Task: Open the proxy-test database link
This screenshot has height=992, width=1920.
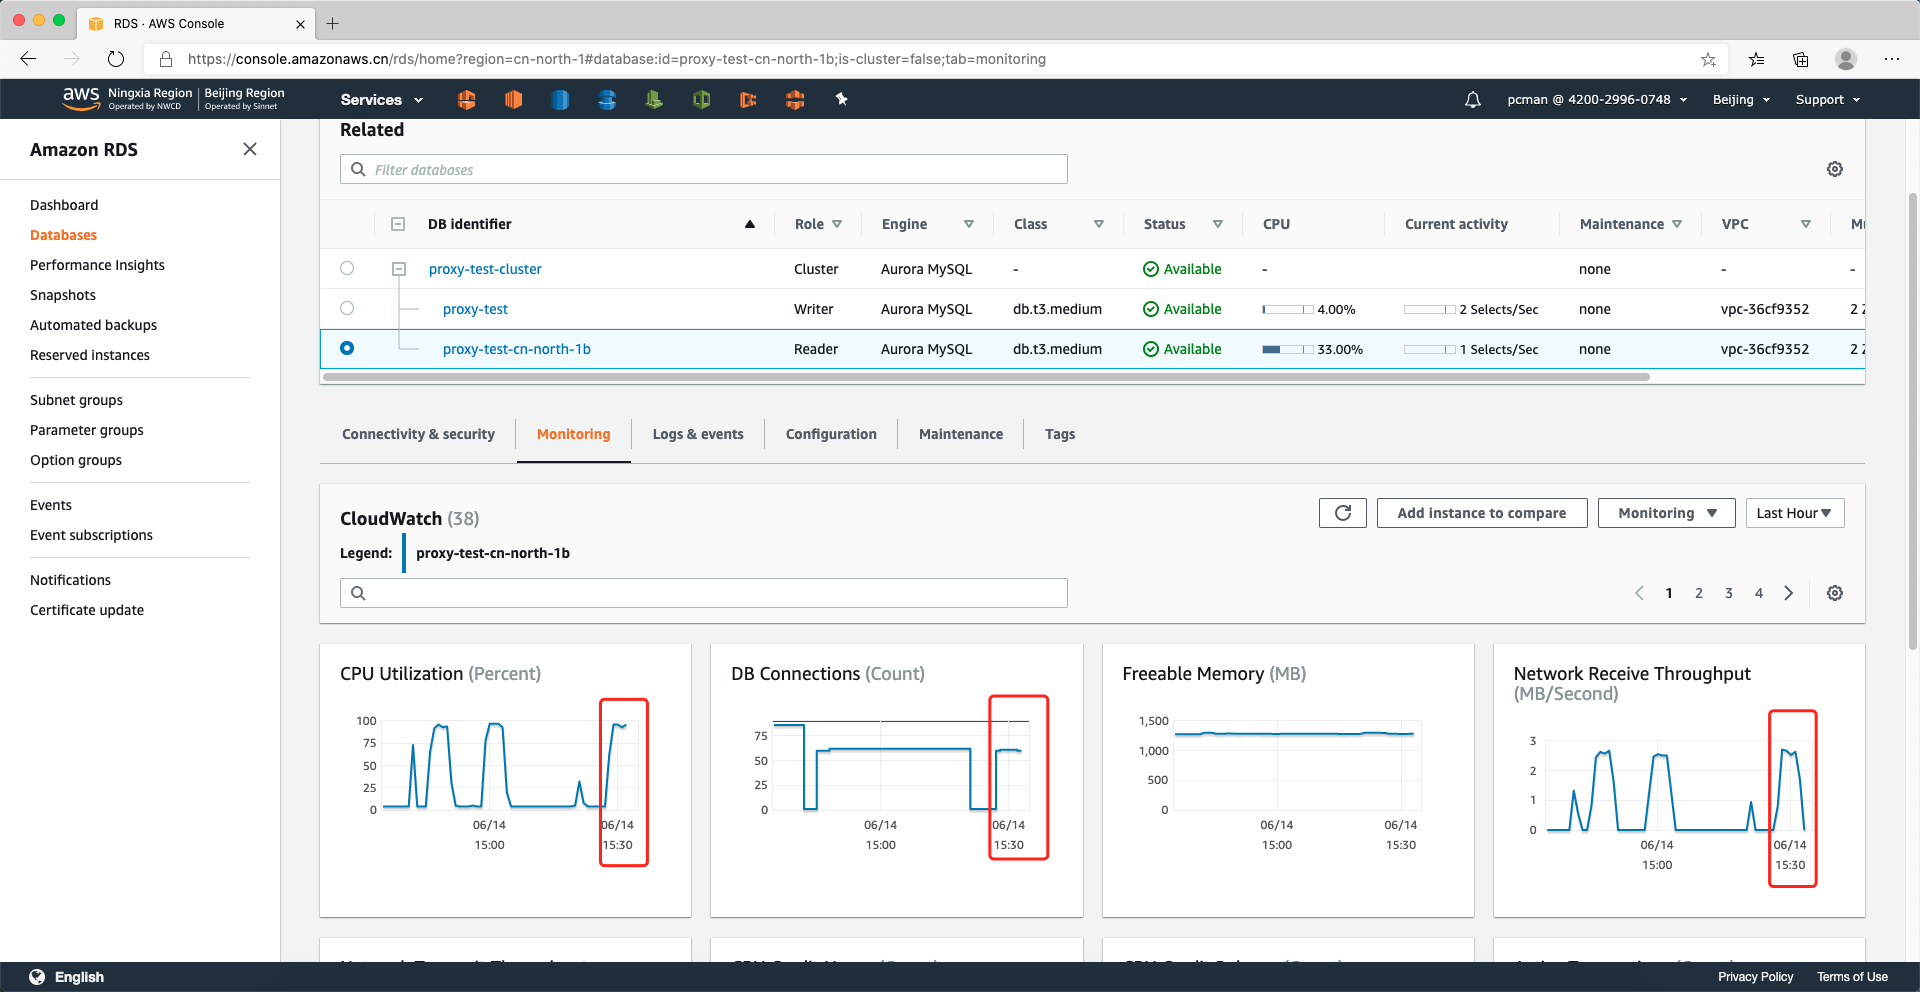Action: [x=475, y=309]
